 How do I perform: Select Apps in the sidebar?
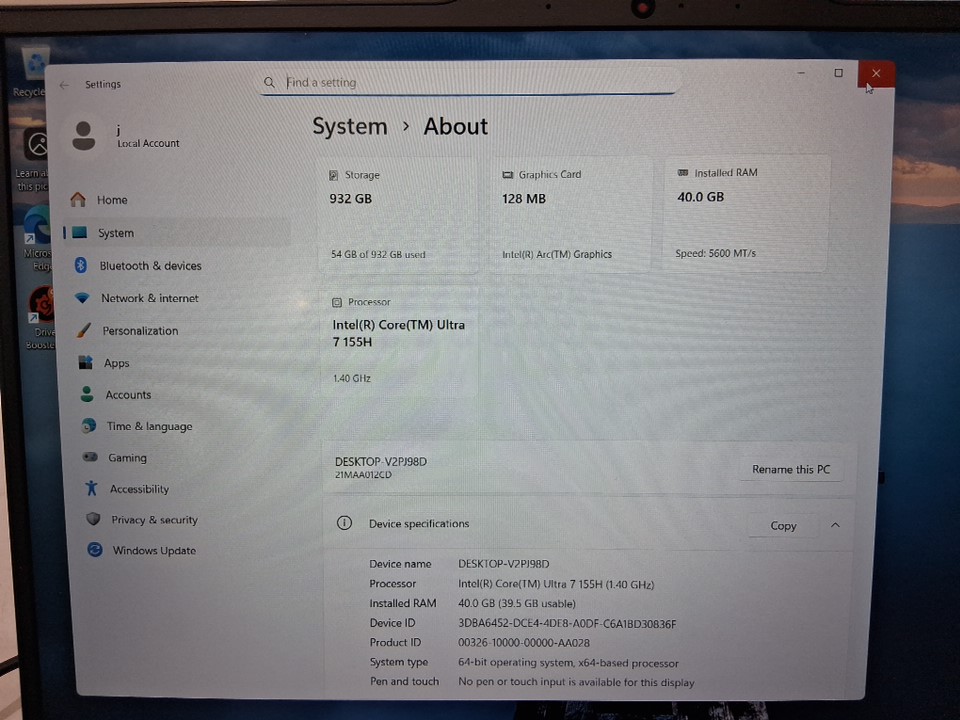click(x=116, y=363)
